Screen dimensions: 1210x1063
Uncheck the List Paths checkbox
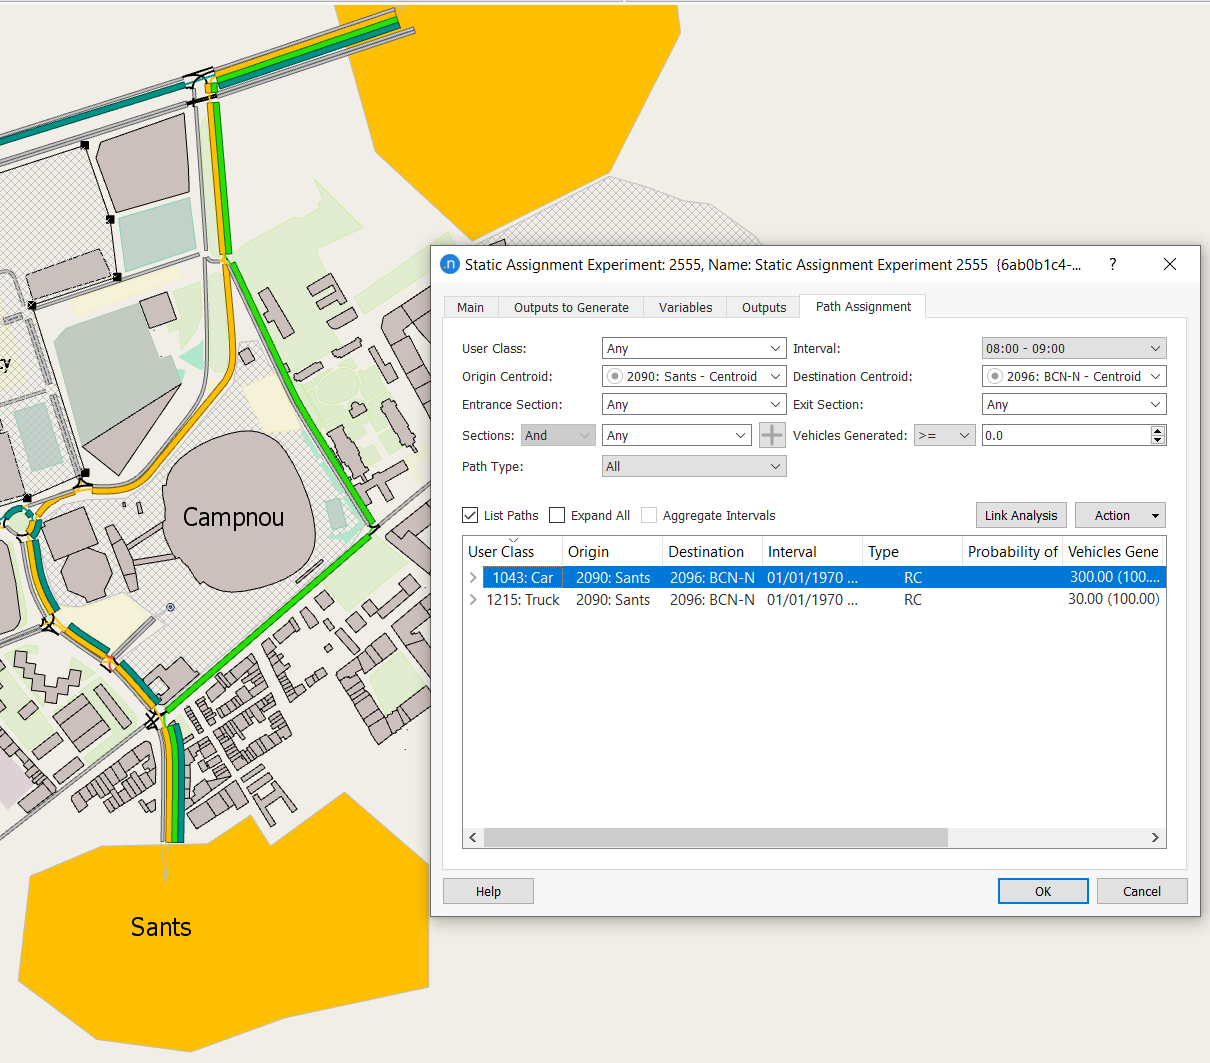point(470,515)
